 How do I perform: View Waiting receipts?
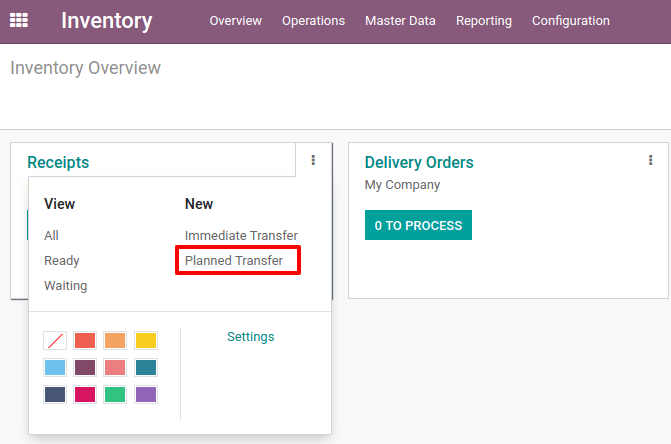[65, 285]
